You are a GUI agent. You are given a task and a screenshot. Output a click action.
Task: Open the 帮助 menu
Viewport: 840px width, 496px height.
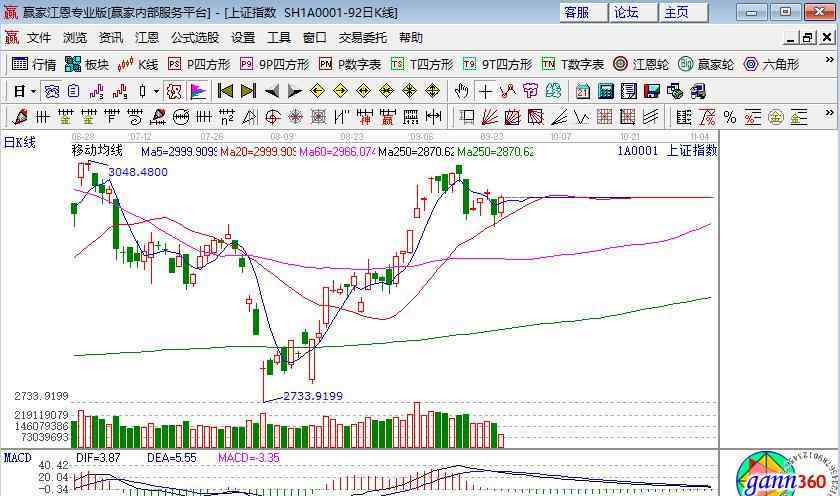411,38
